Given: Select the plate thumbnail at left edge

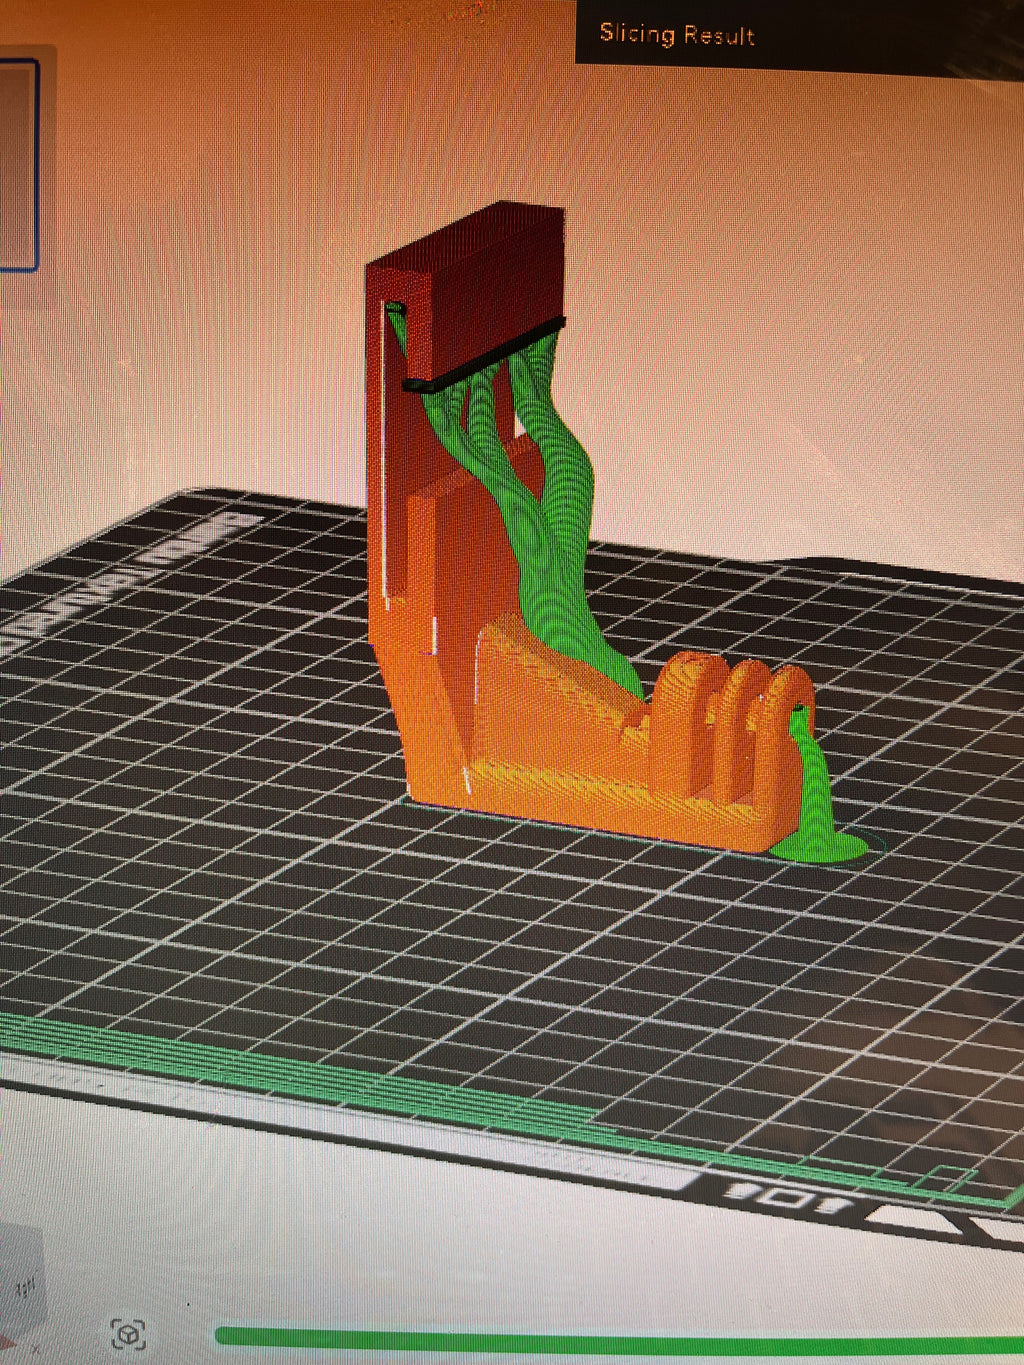Looking at the screenshot, I should (18, 165).
